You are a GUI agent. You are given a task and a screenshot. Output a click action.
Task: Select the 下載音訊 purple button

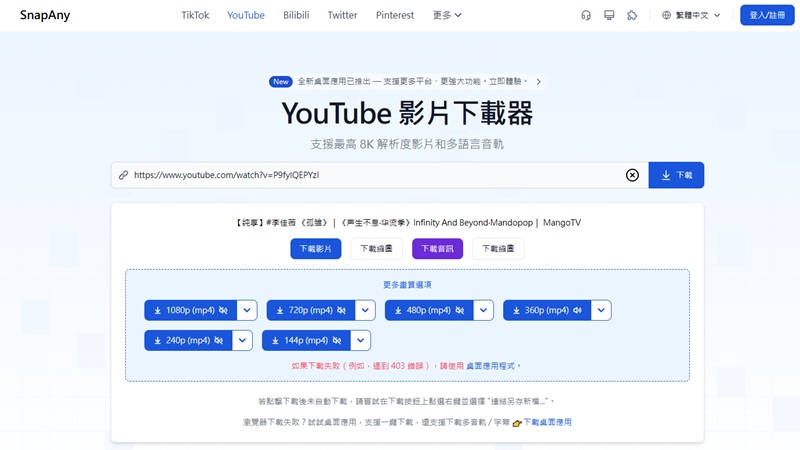click(x=437, y=248)
